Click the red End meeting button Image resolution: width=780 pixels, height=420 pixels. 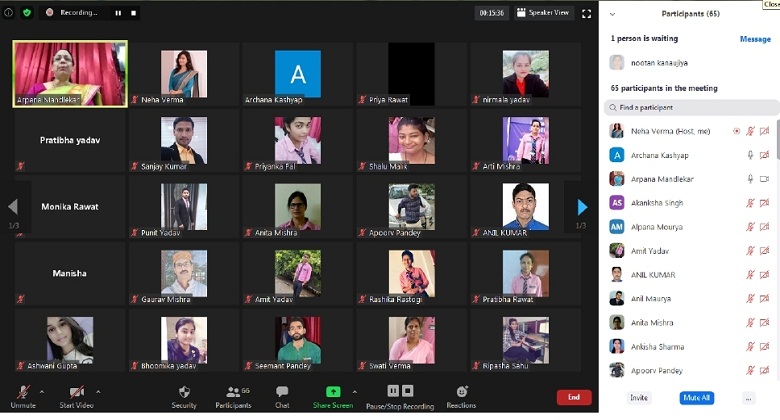(573, 397)
